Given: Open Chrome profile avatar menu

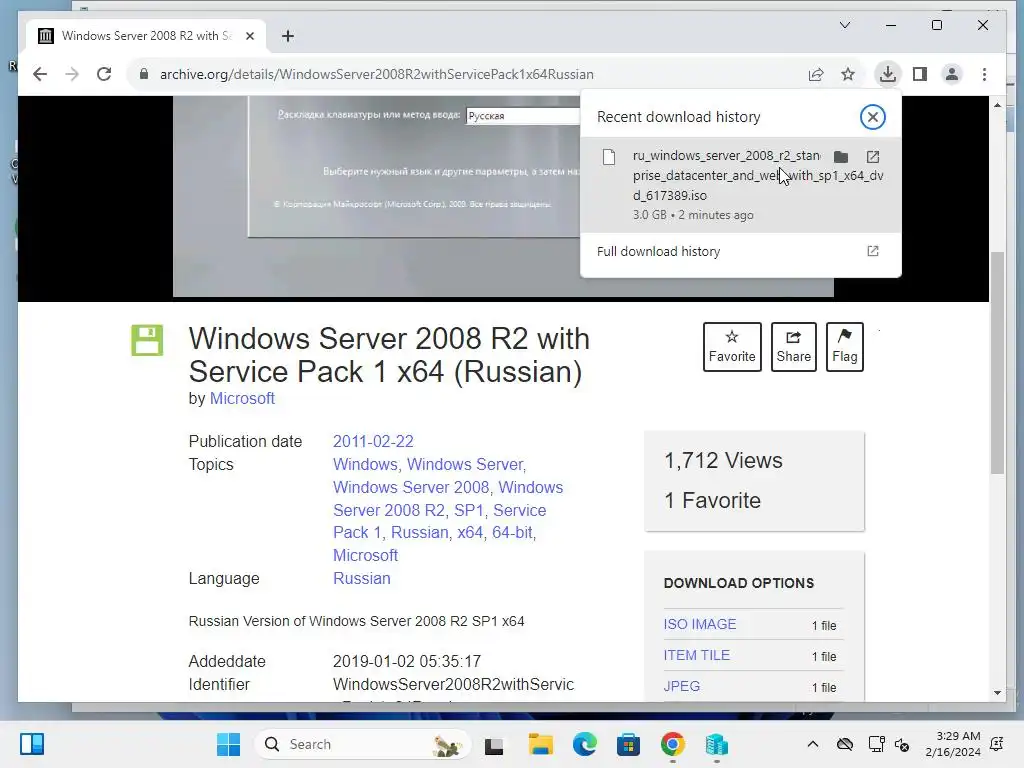Looking at the screenshot, I should point(952,74).
